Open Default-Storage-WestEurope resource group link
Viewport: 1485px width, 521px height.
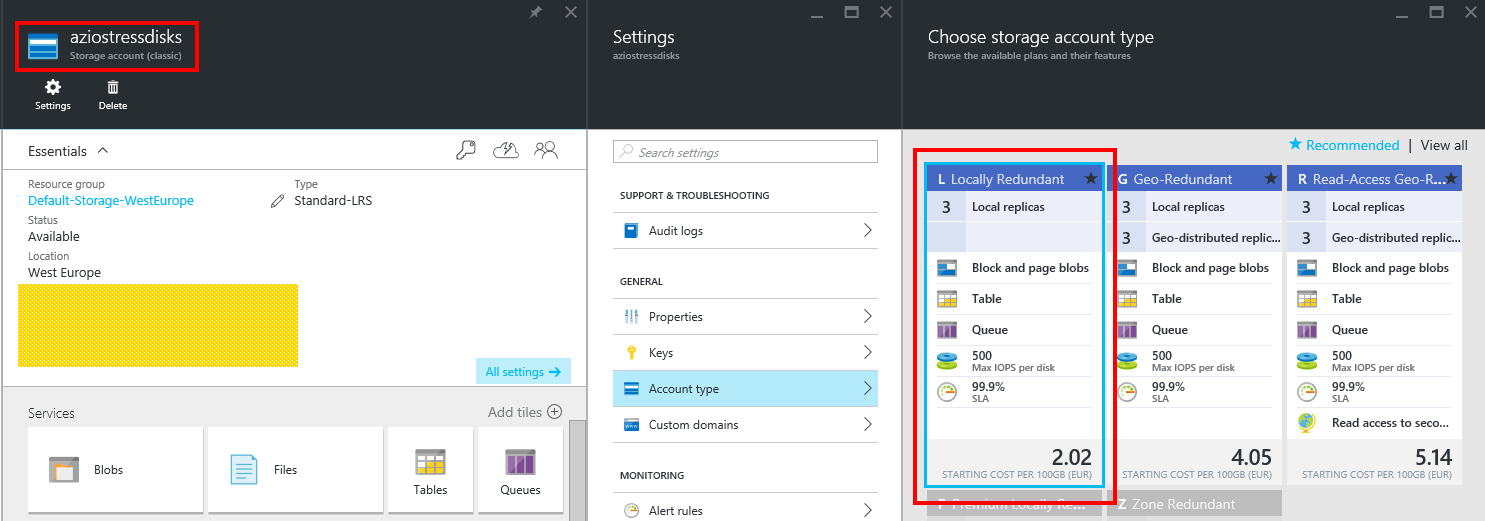click(111, 201)
